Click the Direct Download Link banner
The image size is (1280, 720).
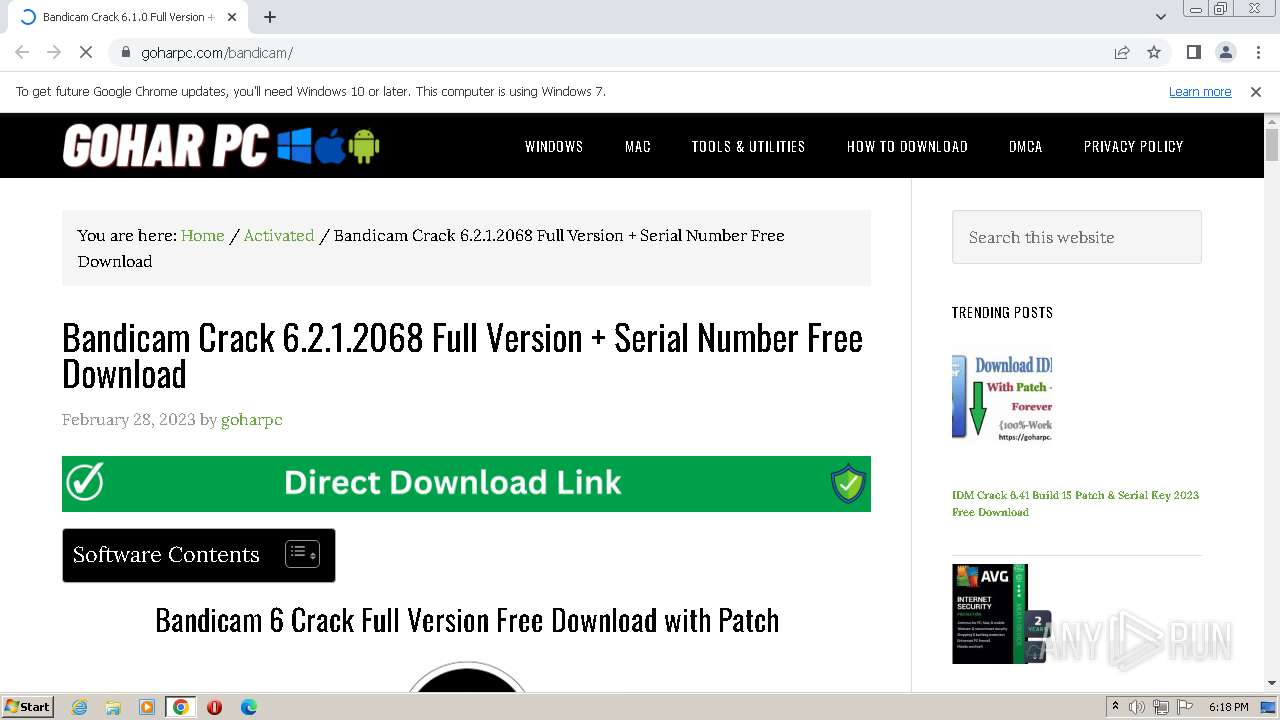pos(466,484)
